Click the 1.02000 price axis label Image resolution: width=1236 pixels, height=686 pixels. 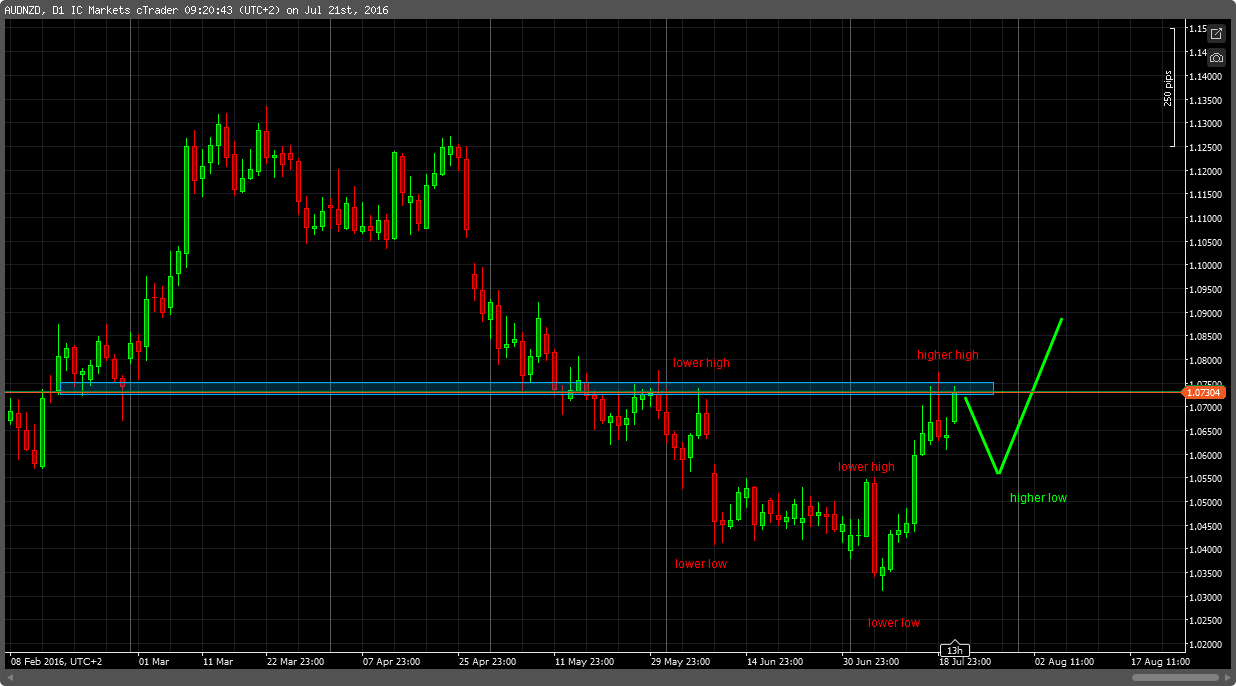coord(1207,645)
